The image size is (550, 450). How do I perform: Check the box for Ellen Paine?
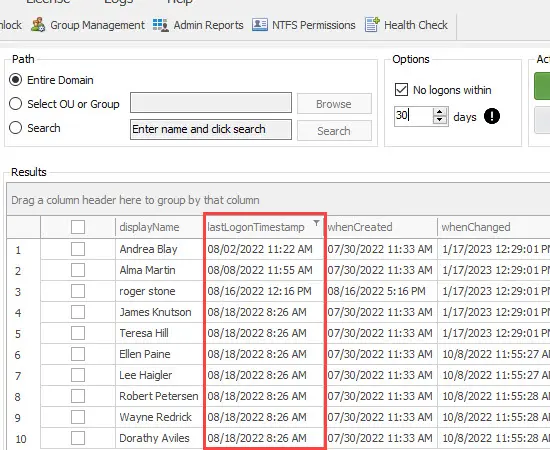tap(78, 354)
